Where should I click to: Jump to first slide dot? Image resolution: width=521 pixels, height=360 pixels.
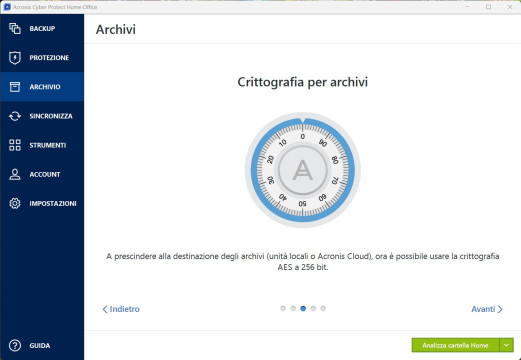coord(283,308)
